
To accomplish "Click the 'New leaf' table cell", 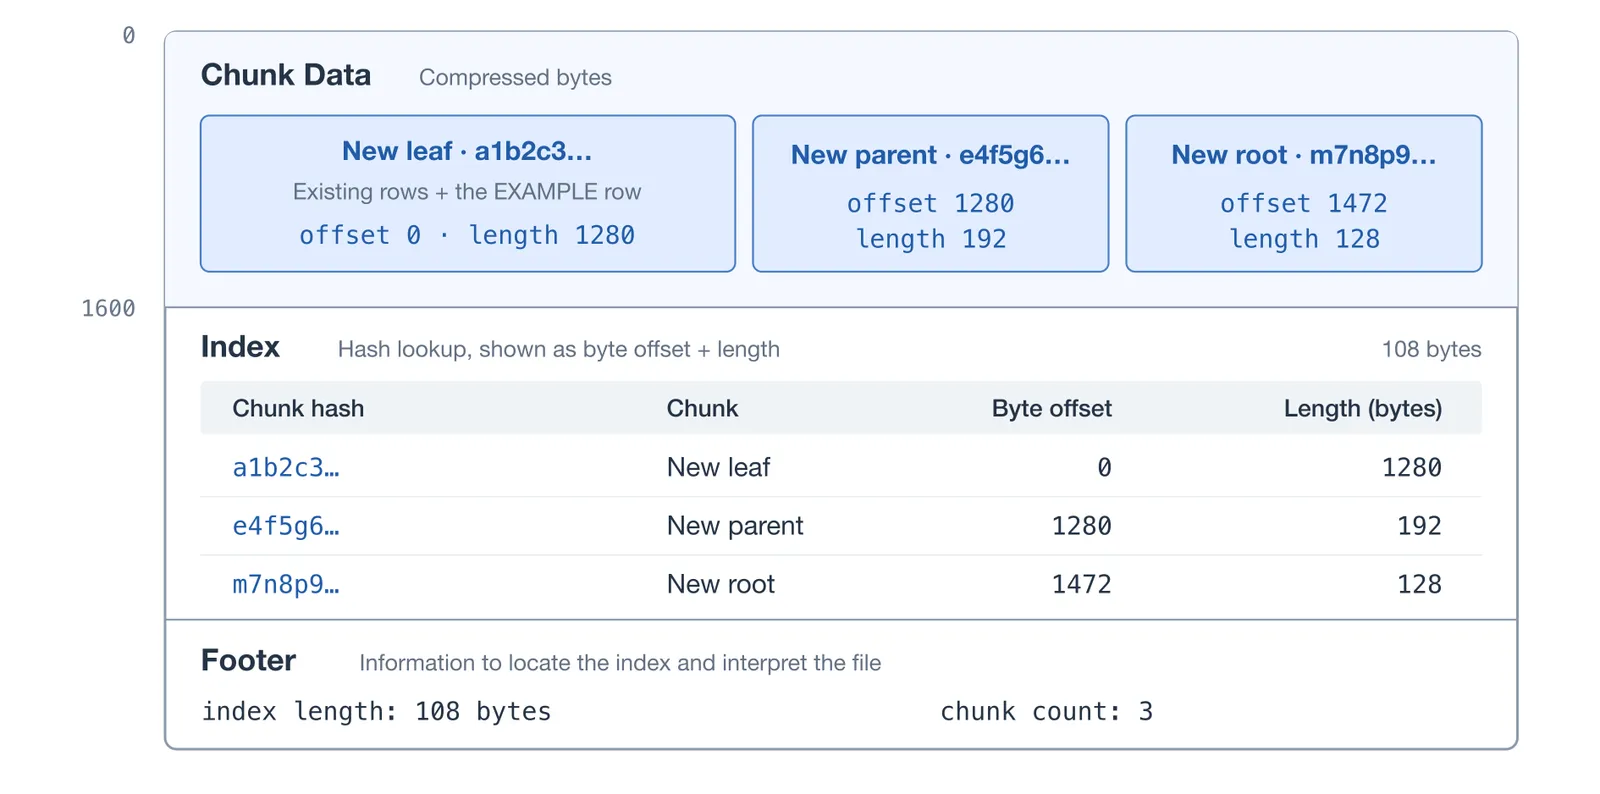I will 718,467.
